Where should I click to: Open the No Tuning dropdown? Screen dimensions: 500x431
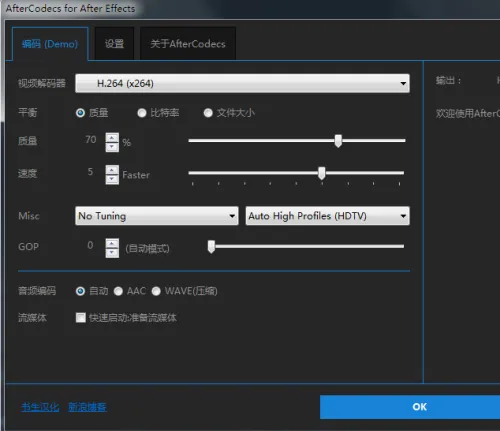157,216
